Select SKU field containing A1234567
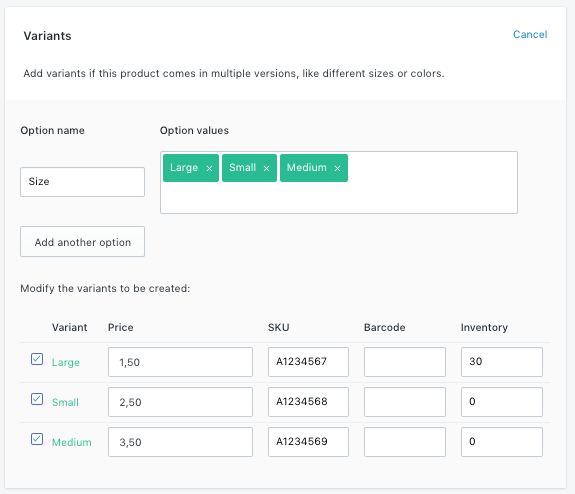The width and height of the screenshot is (575, 494). click(x=308, y=362)
